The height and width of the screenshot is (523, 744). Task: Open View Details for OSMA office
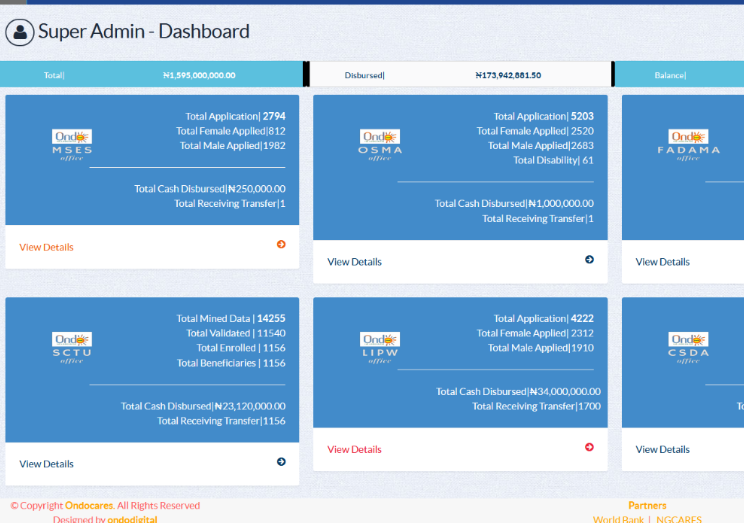[x=354, y=262]
